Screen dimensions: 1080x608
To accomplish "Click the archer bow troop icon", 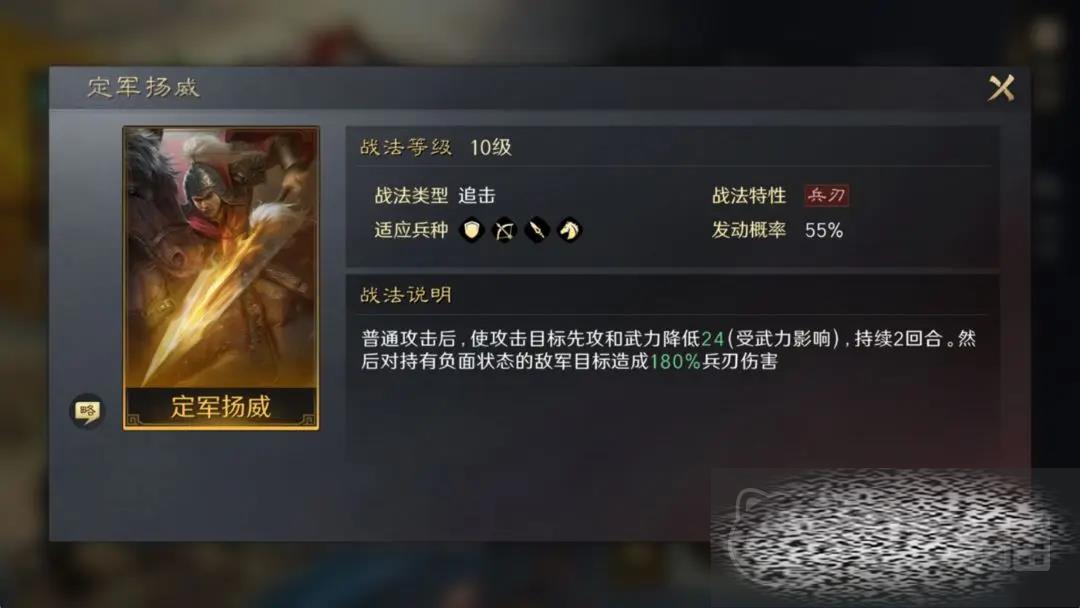I will tap(505, 230).
